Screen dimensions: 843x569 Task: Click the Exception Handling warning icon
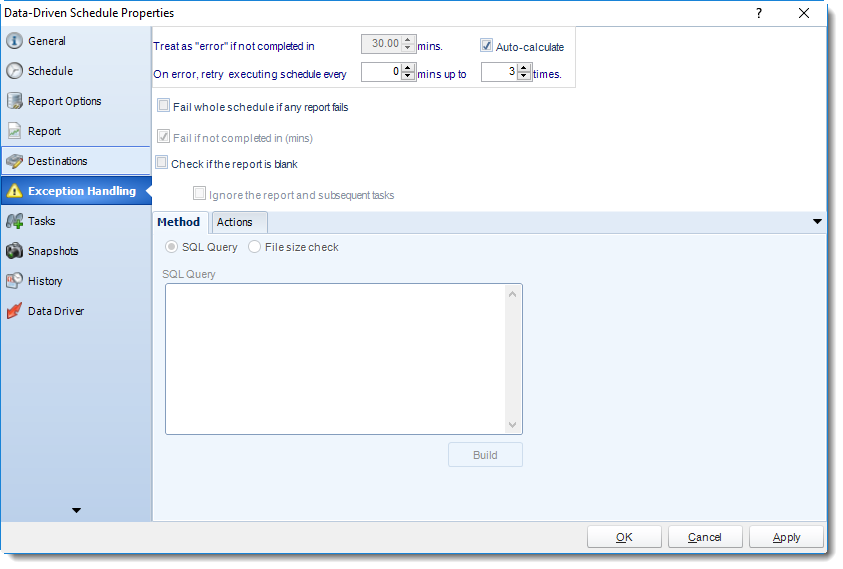pyautogui.click(x=15, y=191)
